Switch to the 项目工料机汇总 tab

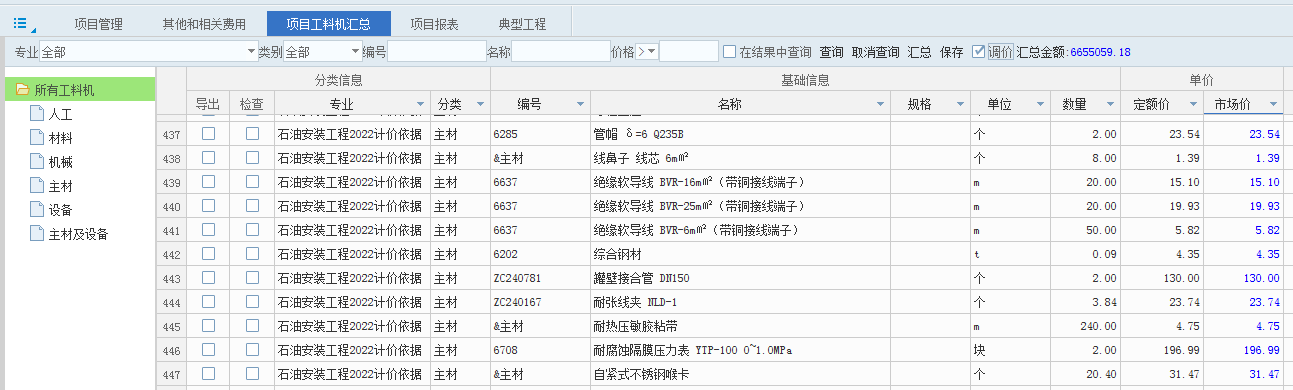point(329,24)
